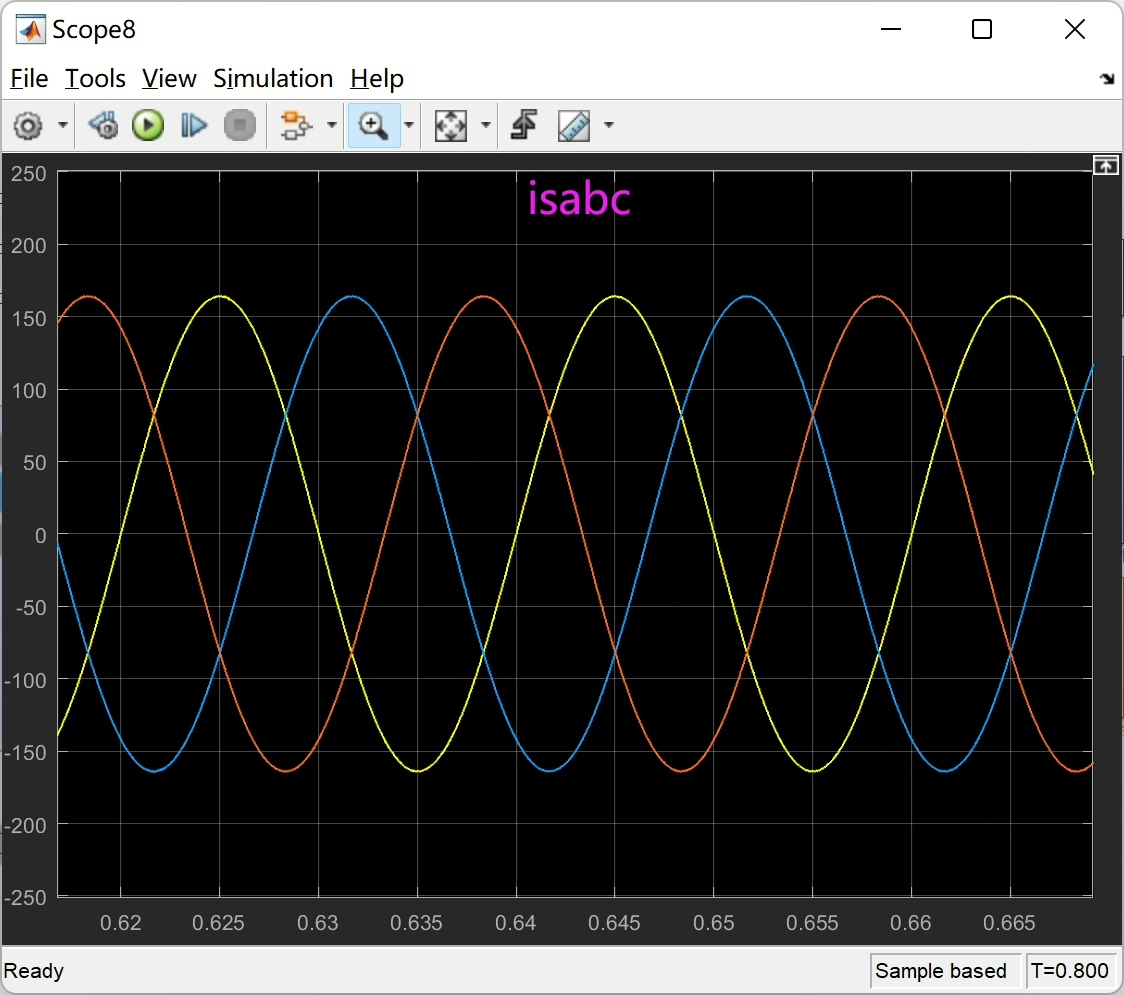Click the 0.665 x-axis tick label

pyautogui.click(x=1009, y=923)
